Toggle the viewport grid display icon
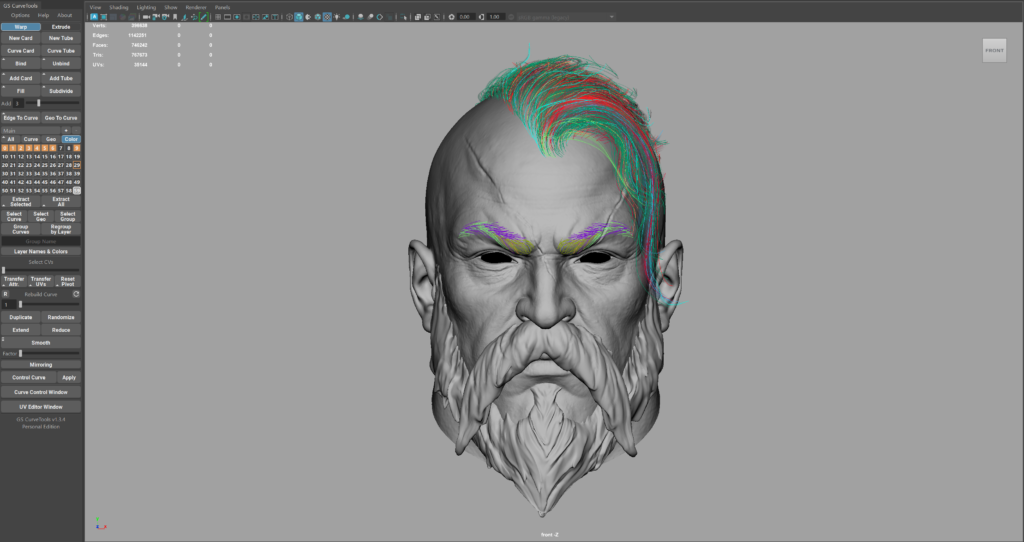The height and width of the screenshot is (542, 1024). click(218, 17)
